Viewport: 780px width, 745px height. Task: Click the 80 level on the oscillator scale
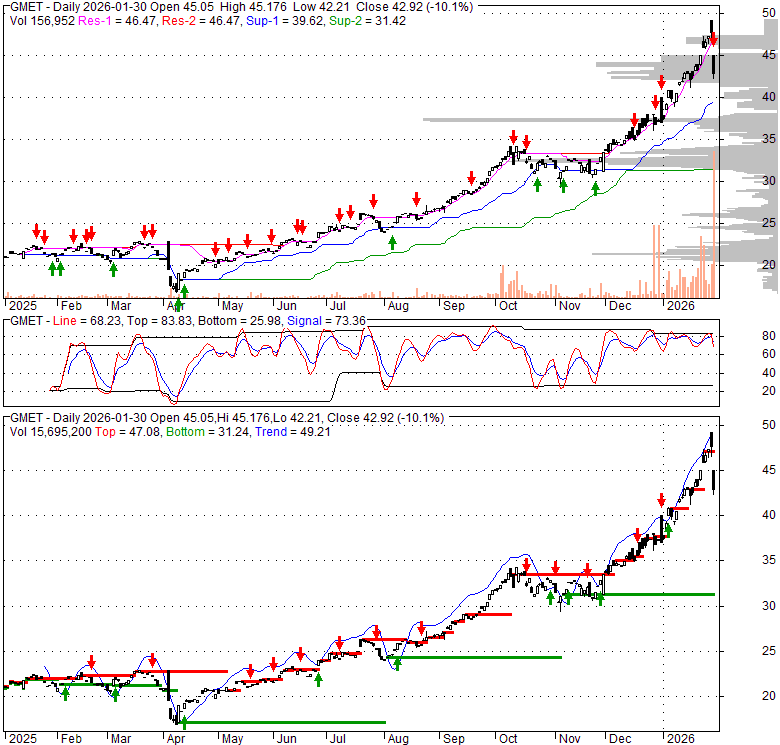pyautogui.click(x=742, y=336)
